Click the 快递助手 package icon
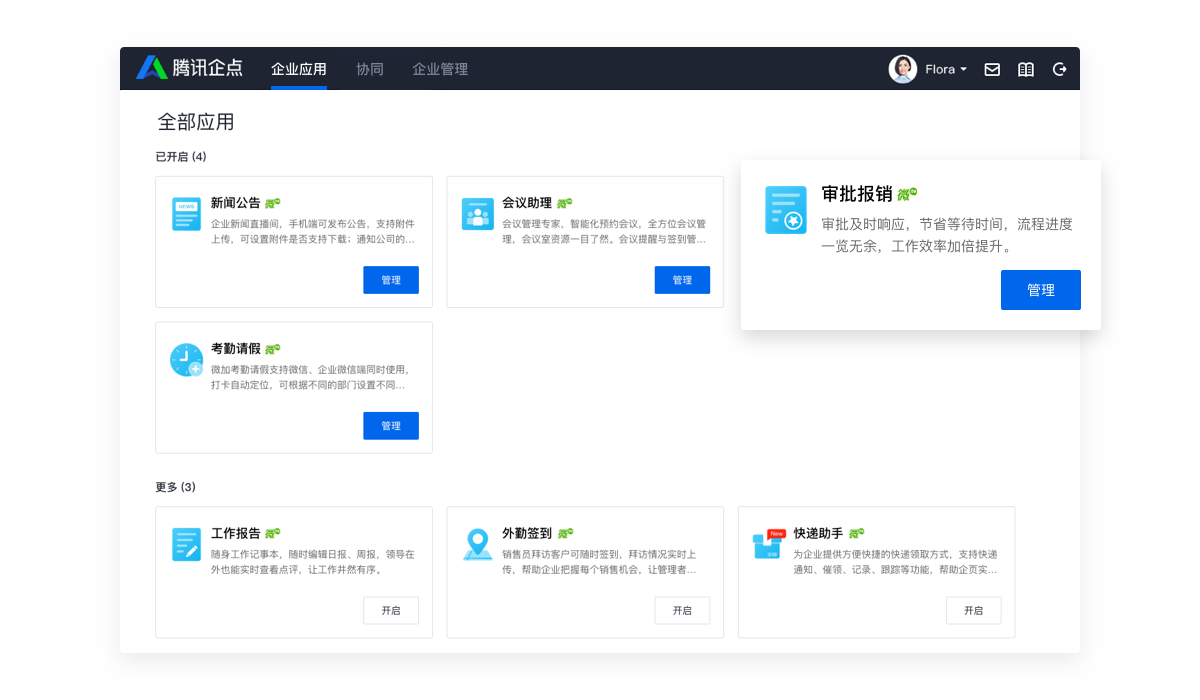Image resolution: width=1200 pixels, height=700 pixels. [x=768, y=544]
